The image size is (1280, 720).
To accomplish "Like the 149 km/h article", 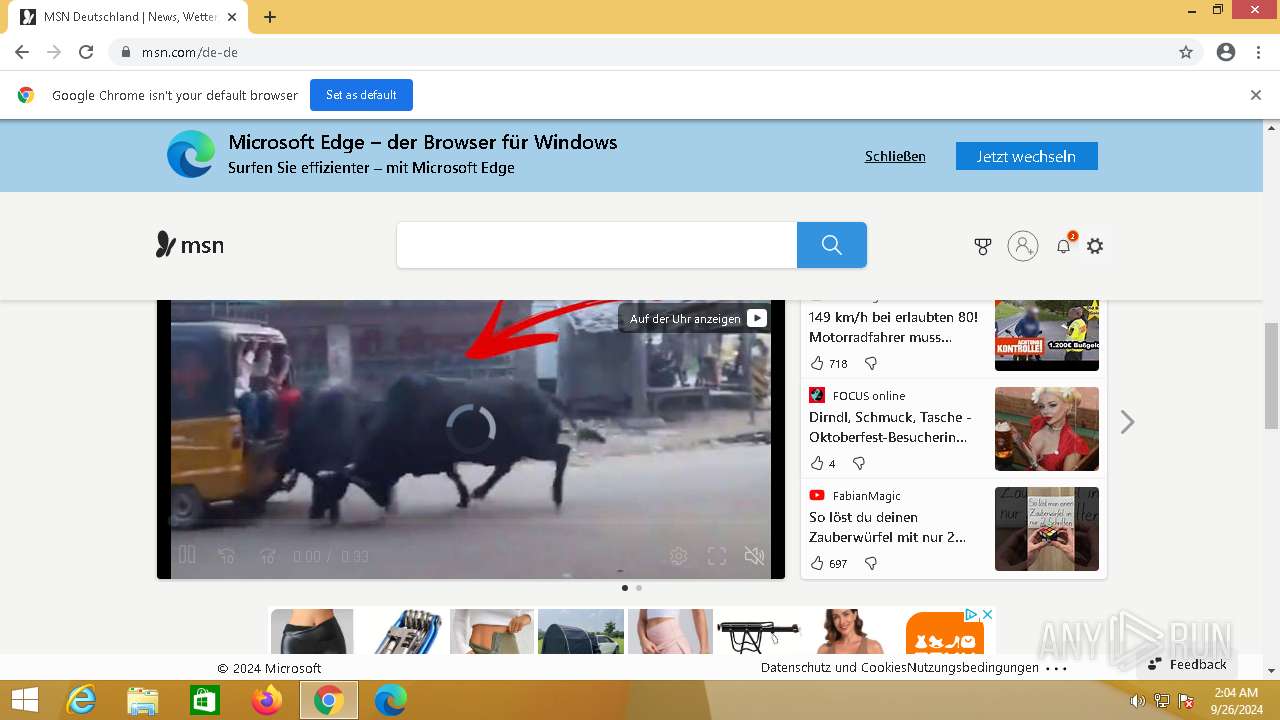I will tap(817, 363).
